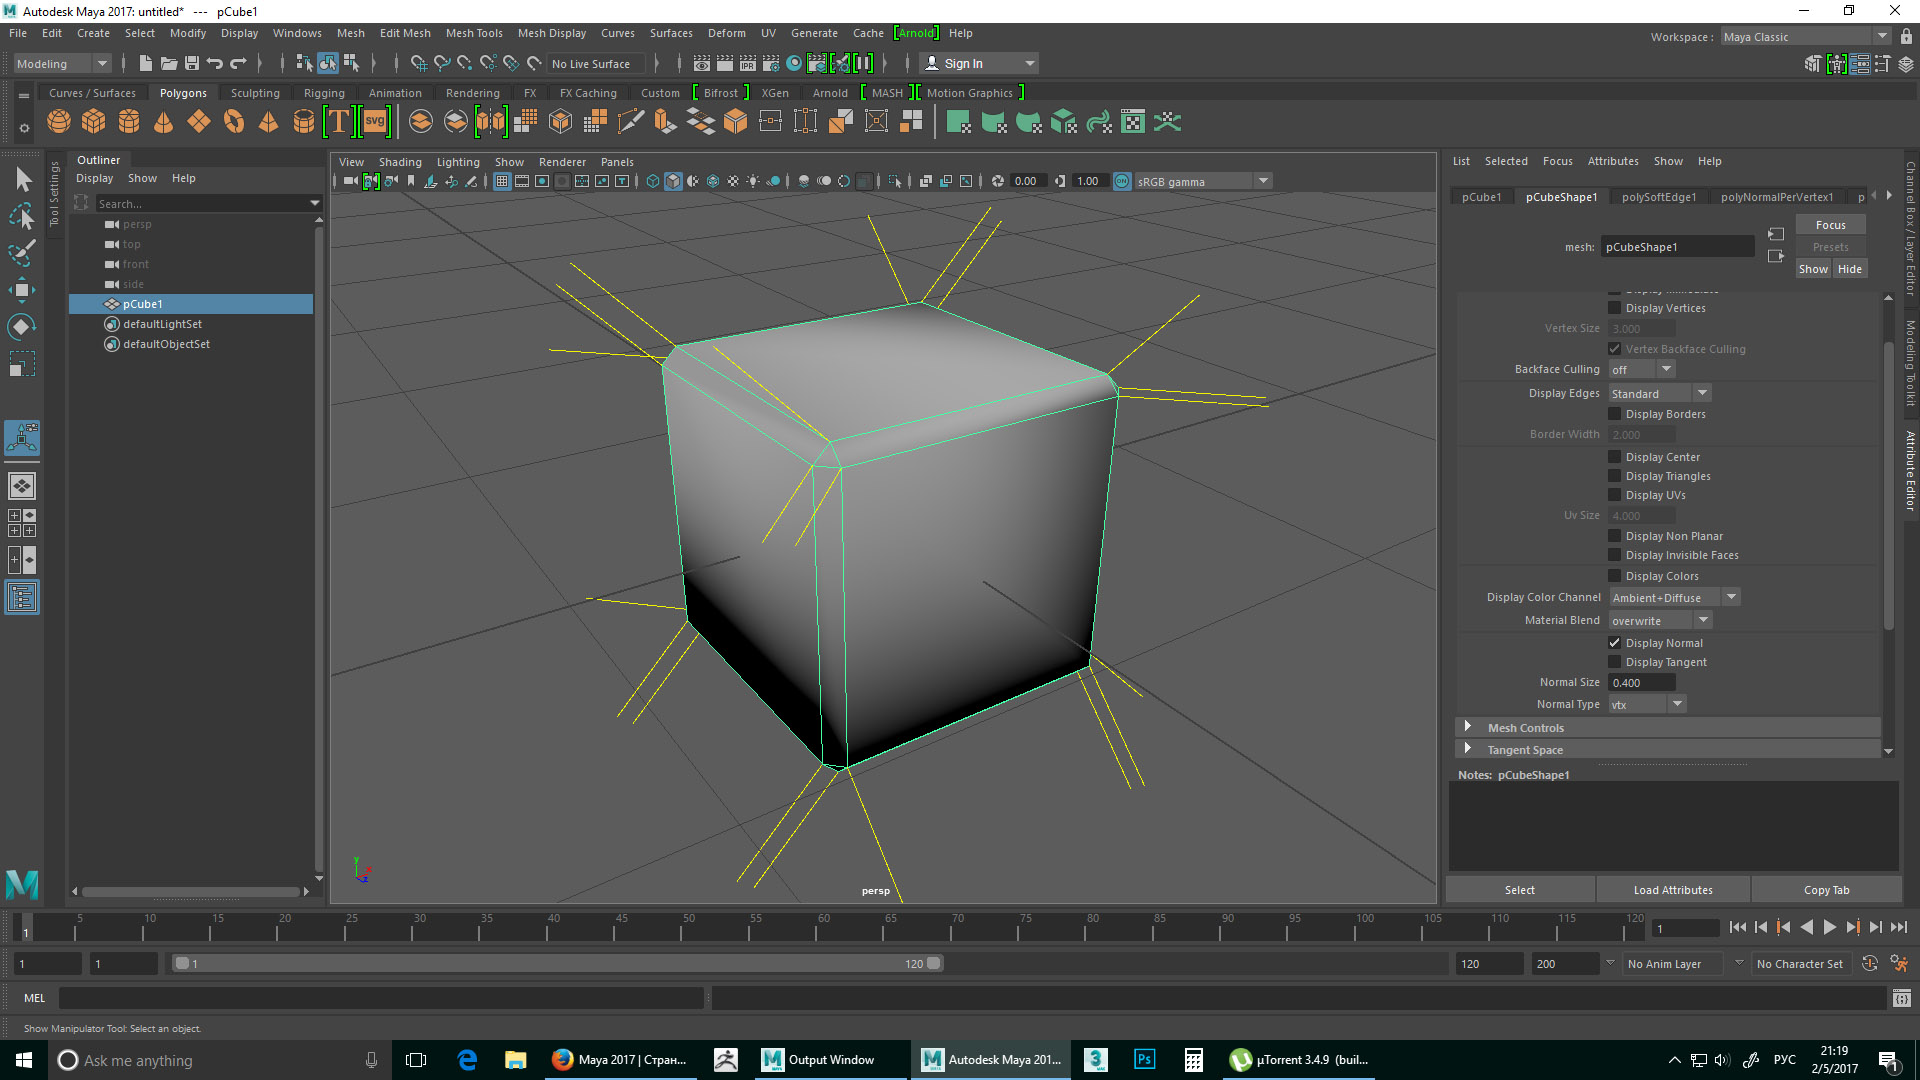This screenshot has width=1920, height=1080.
Task: Click the undo arrow icon
Action: tap(214, 63)
